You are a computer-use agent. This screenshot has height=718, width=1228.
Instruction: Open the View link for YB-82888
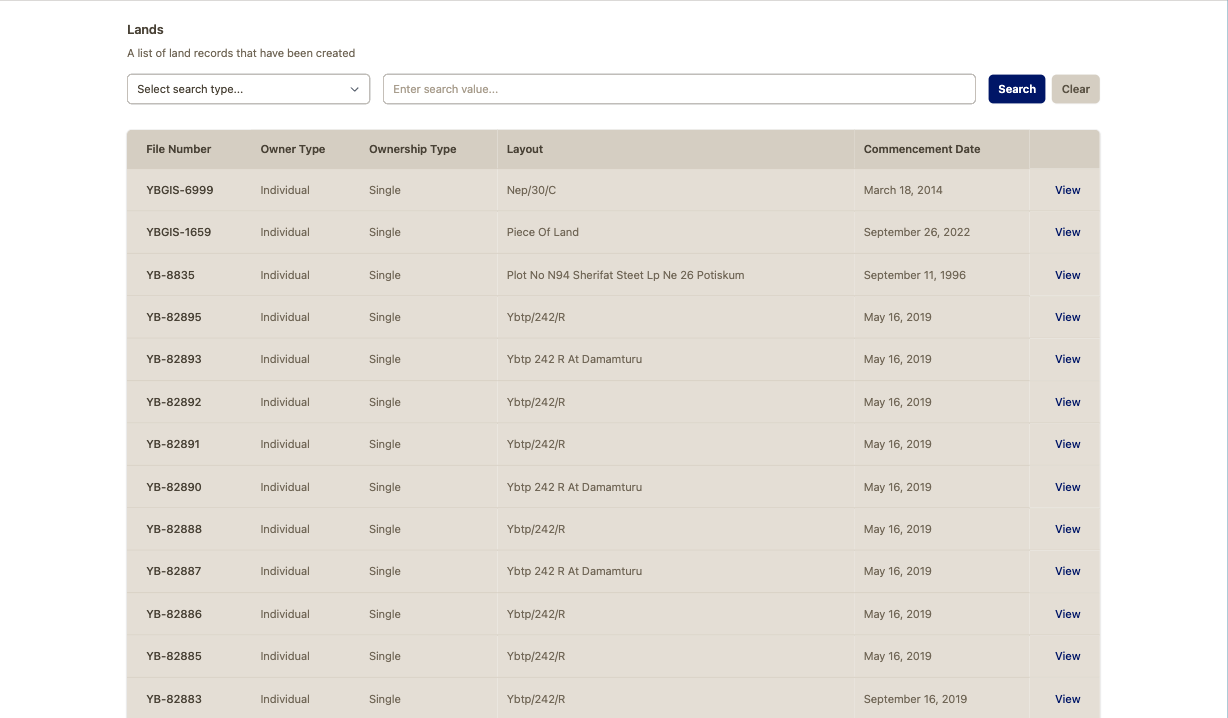(1067, 529)
